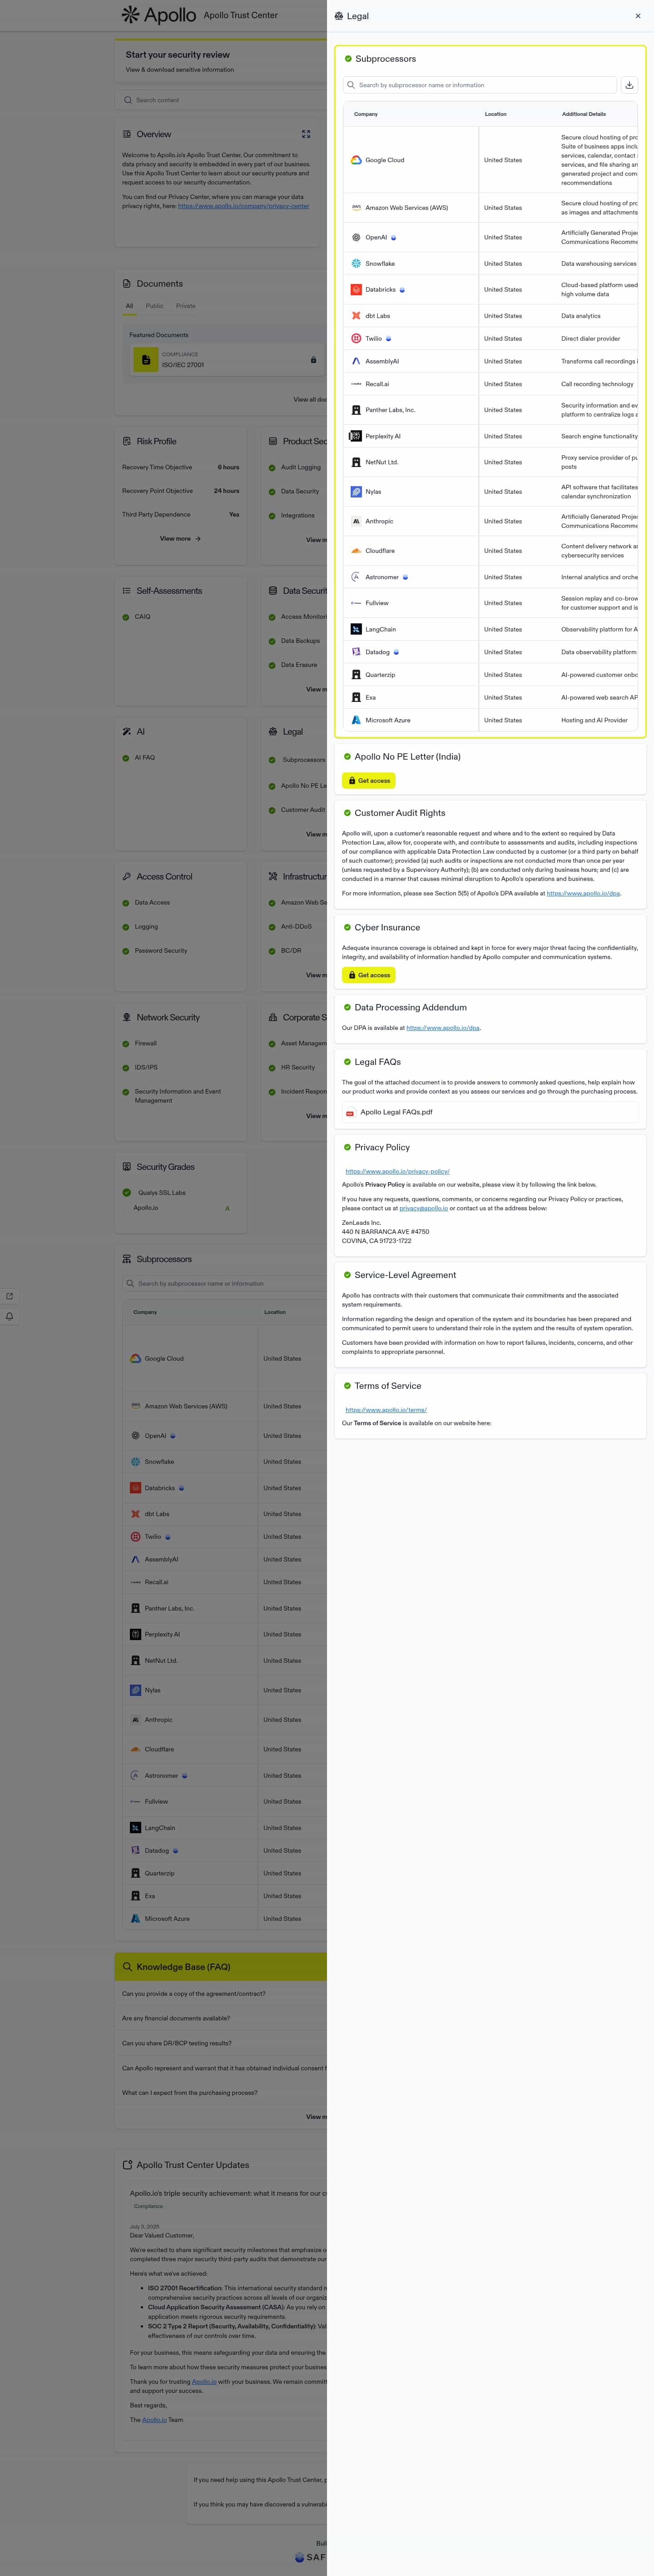Click the dbt Labs logo in Legal panel
This screenshot has height=2576, width=654.
coord(356,316)
